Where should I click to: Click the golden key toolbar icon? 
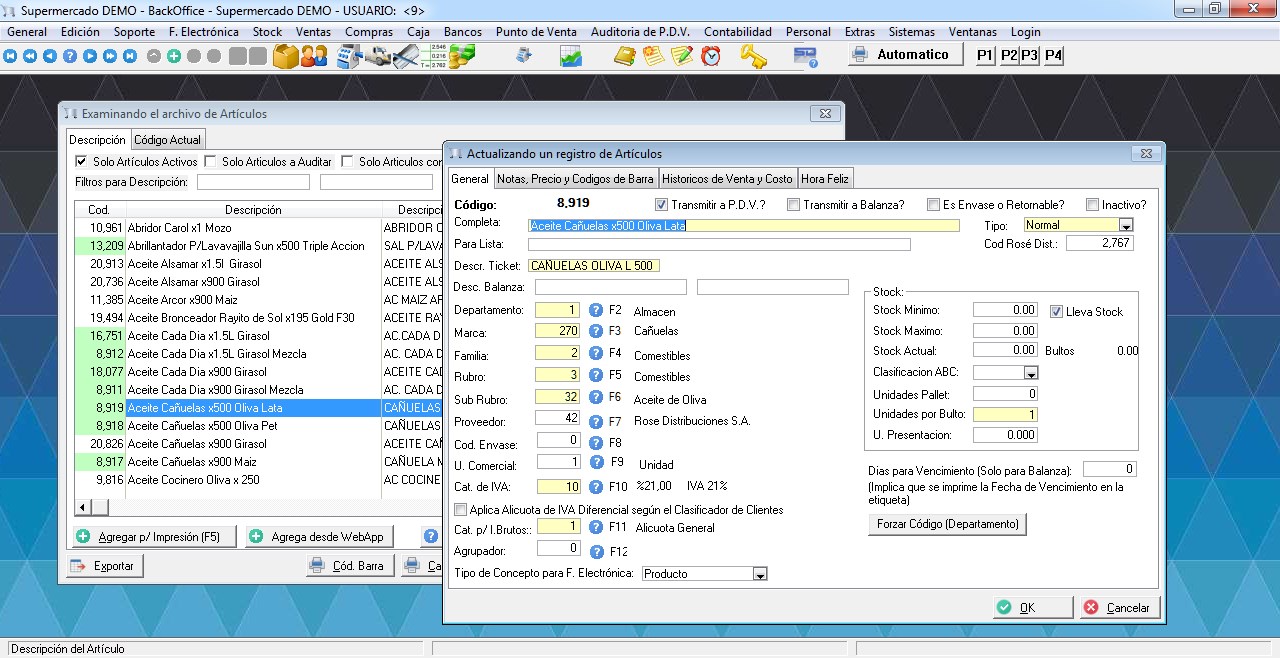click(753, 56)
